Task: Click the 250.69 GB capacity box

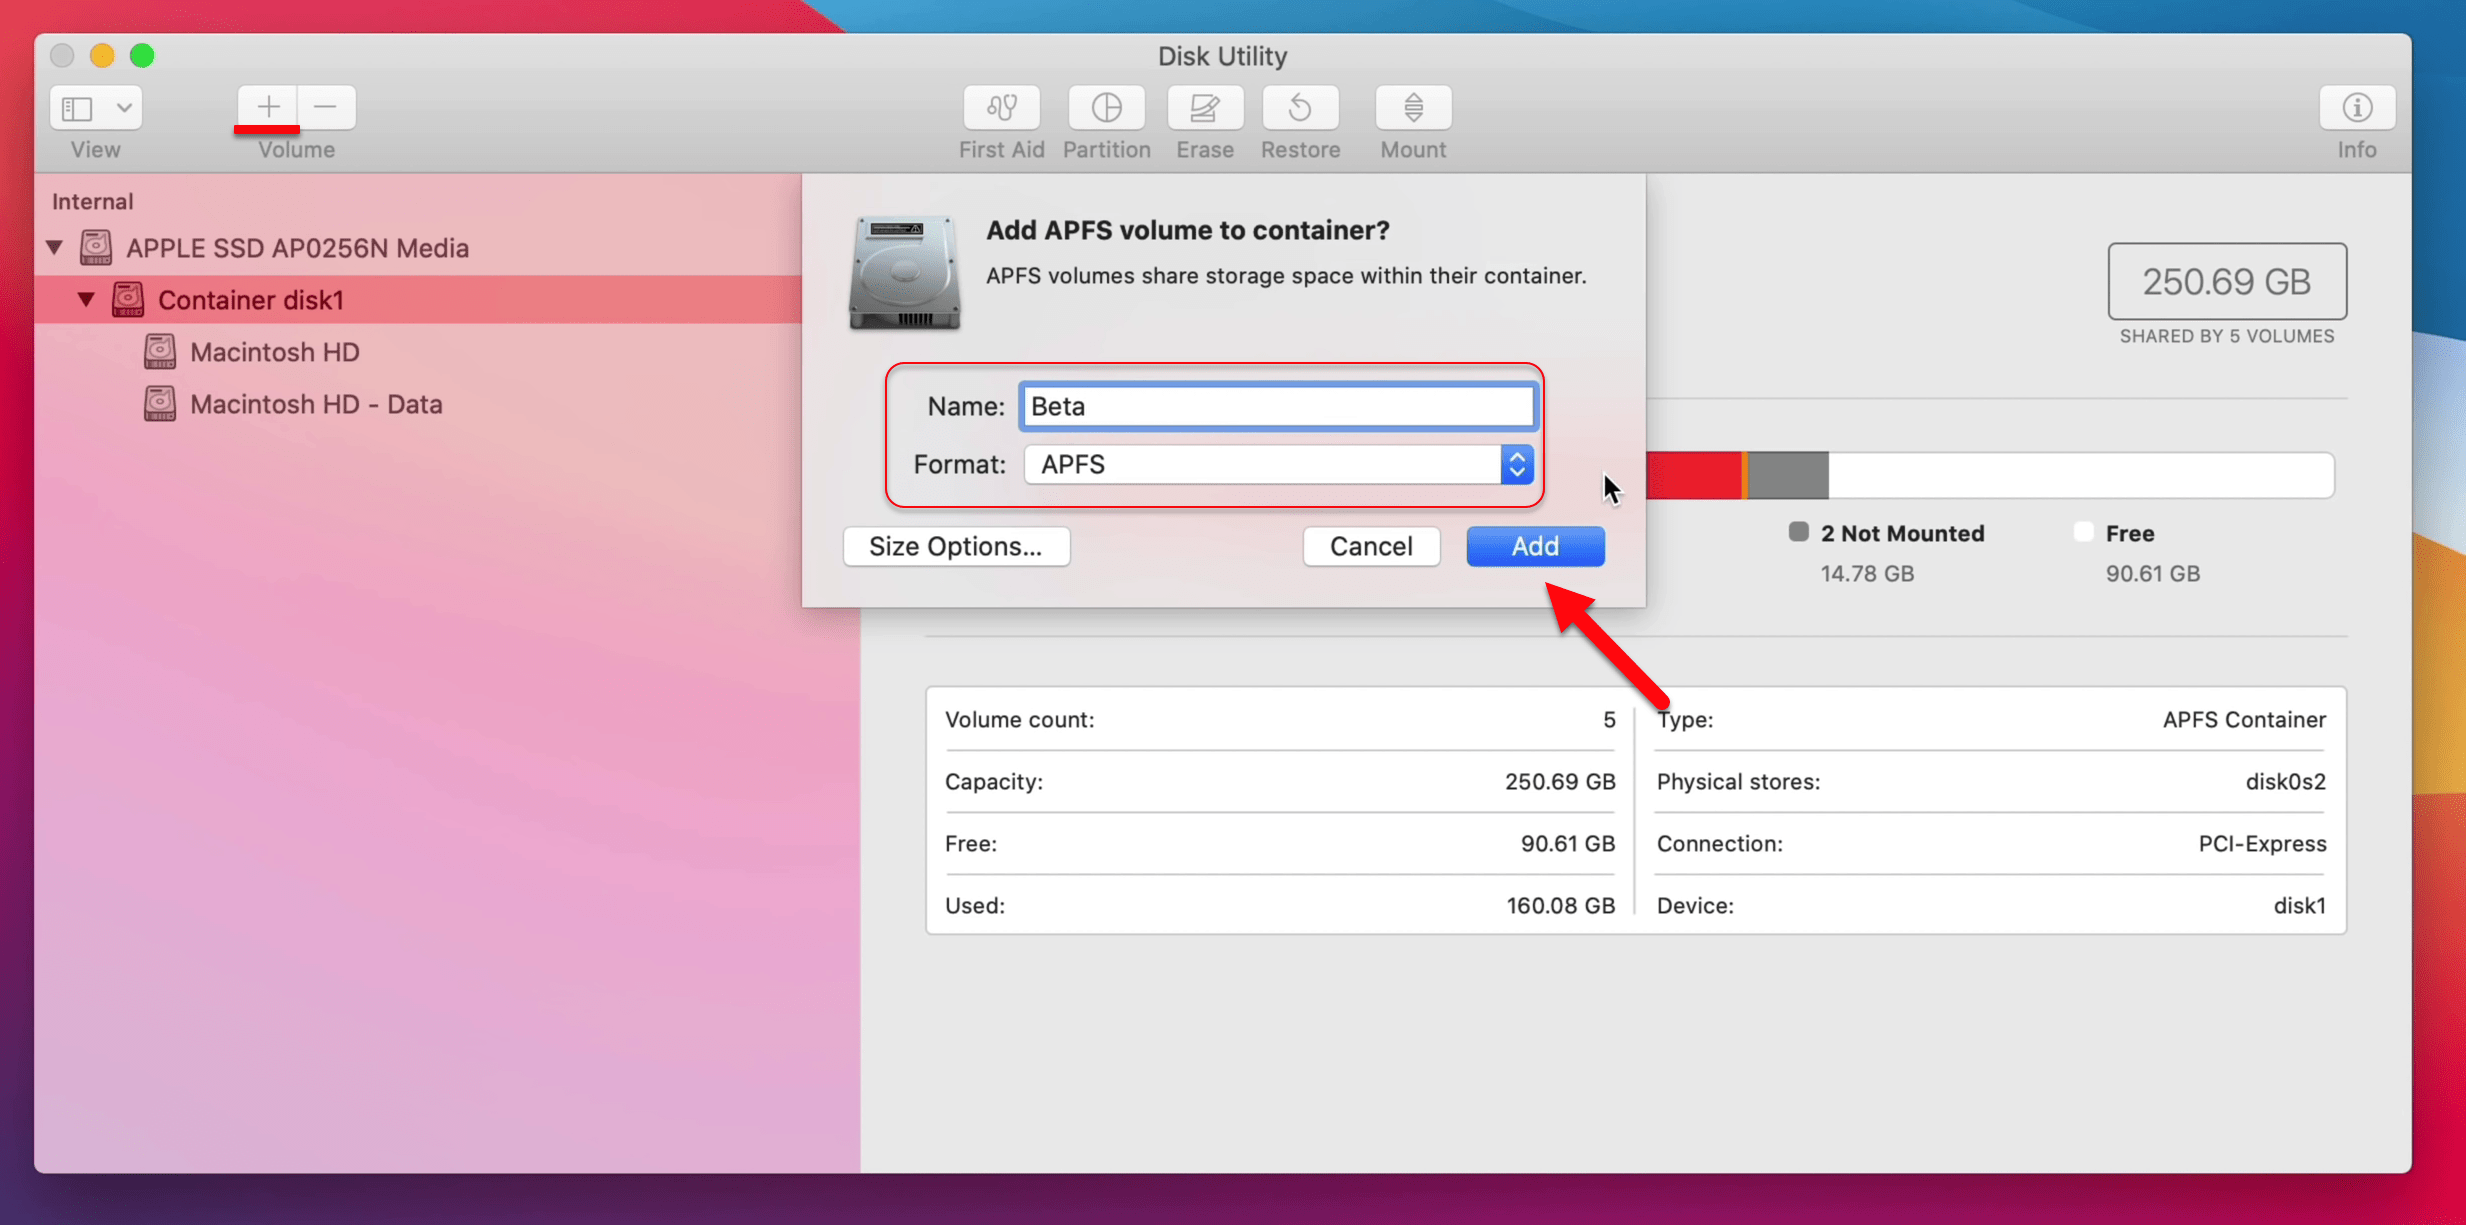Action: click(x=2227, y=281)
